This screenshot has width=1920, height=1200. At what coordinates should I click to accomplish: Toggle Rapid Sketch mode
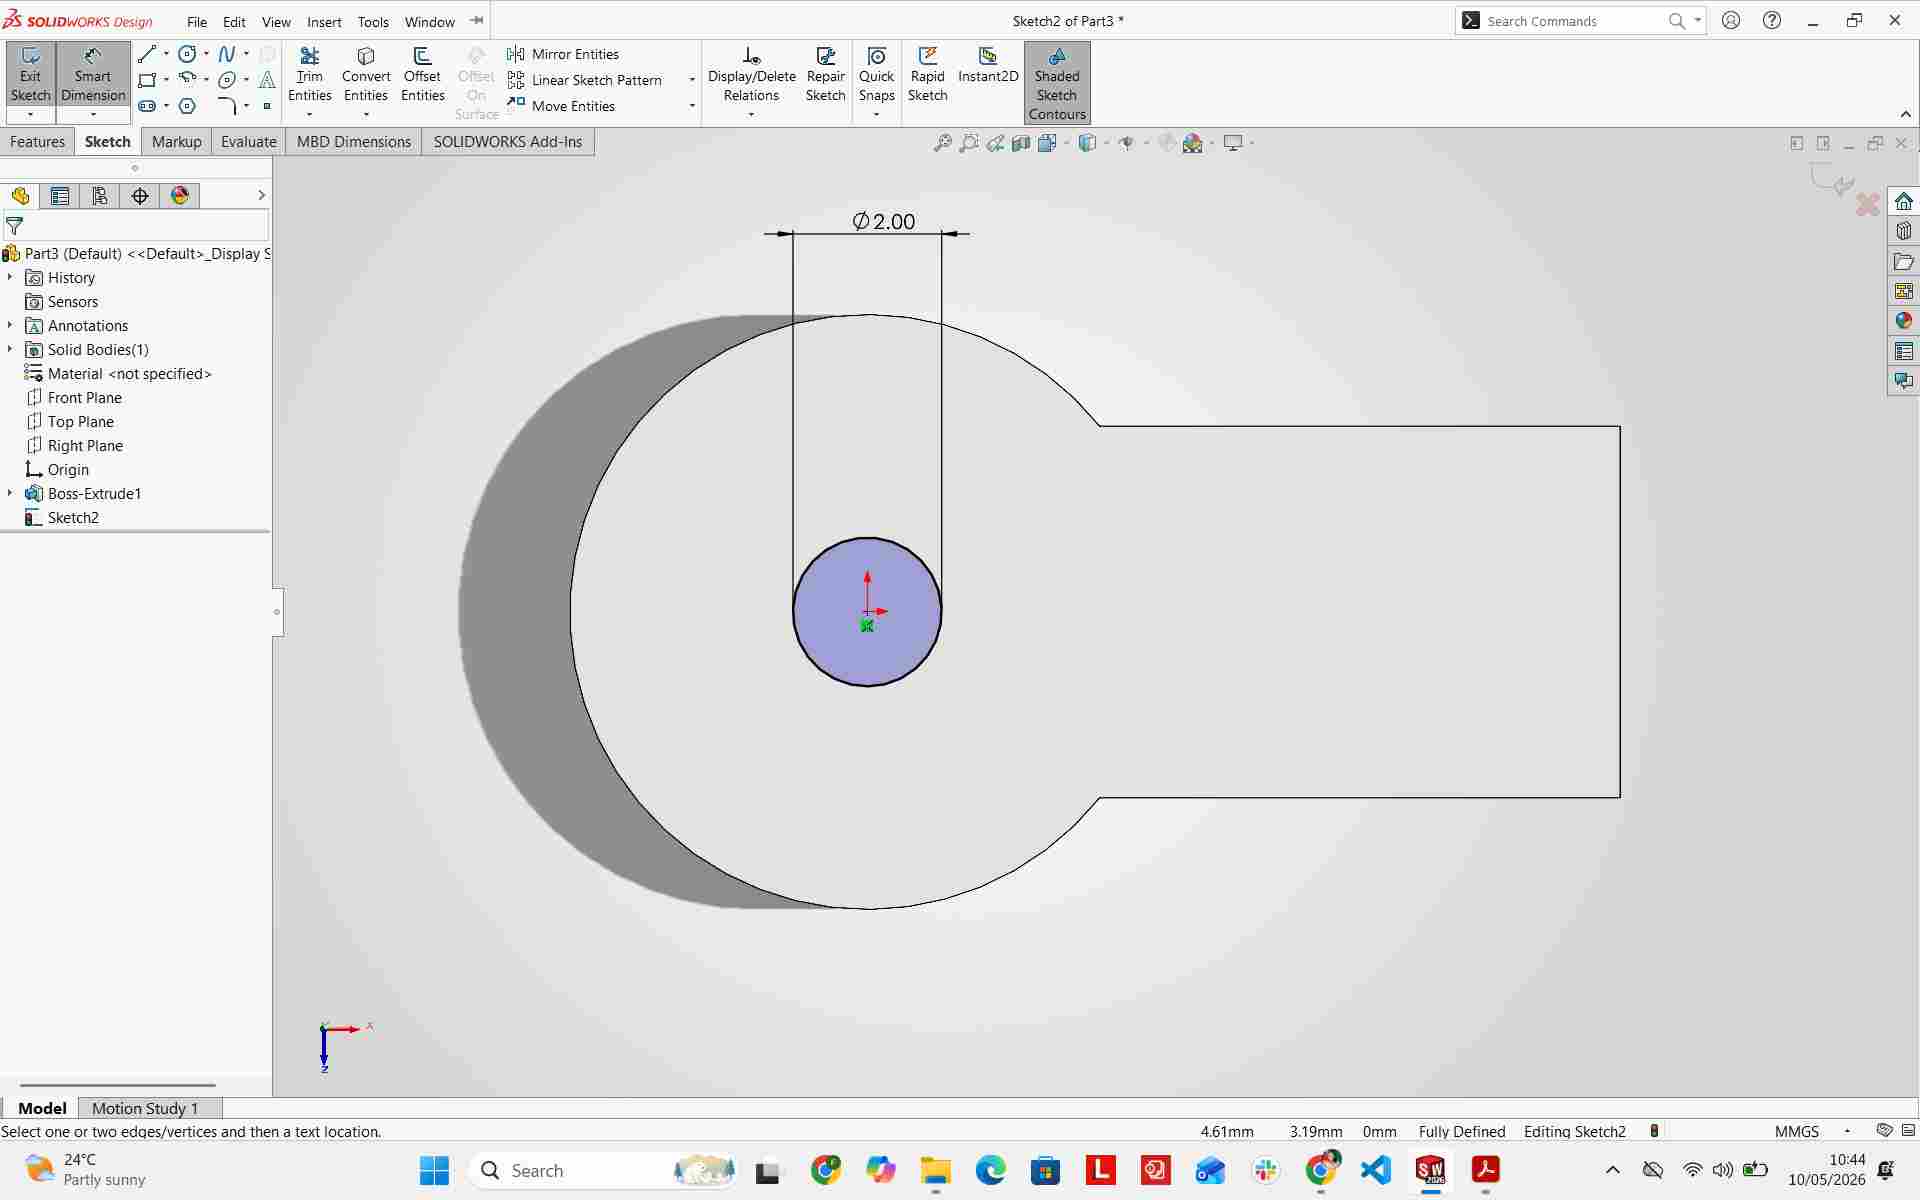927,74
